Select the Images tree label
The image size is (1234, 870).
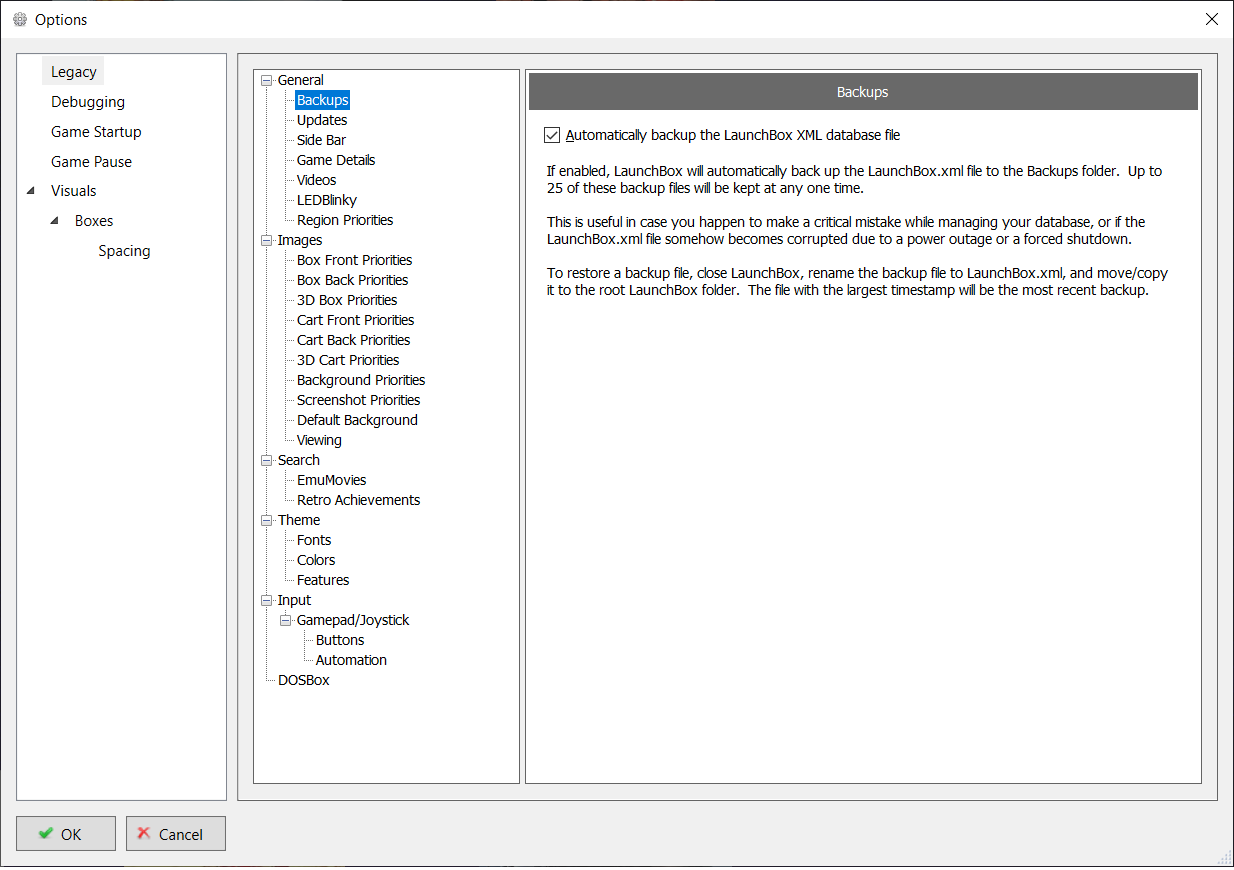(300, 240)
